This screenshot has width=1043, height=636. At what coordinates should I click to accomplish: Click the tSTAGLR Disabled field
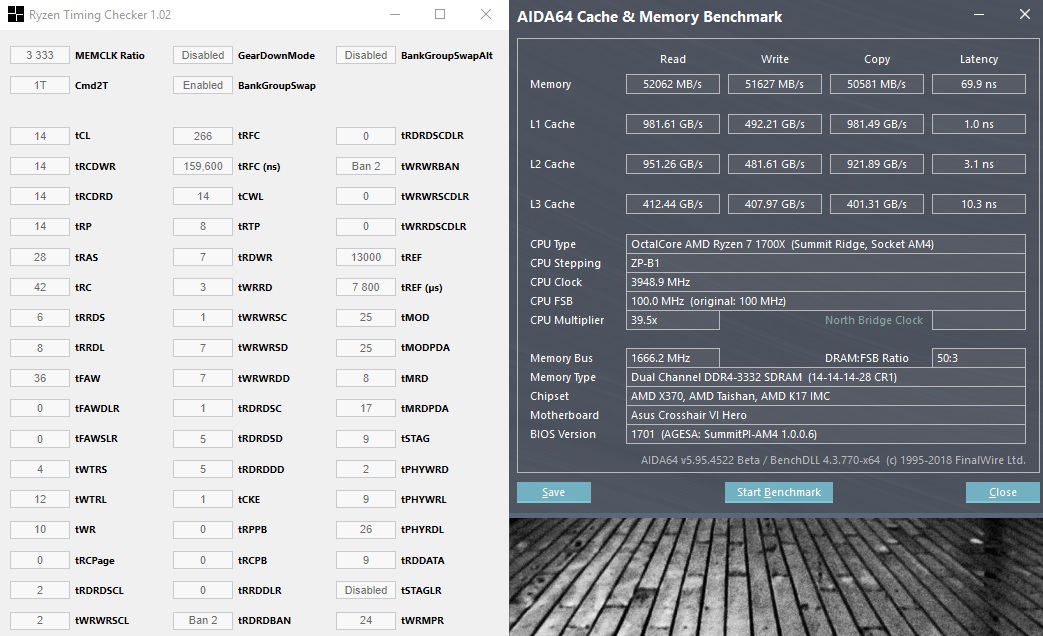coord(366,590)
